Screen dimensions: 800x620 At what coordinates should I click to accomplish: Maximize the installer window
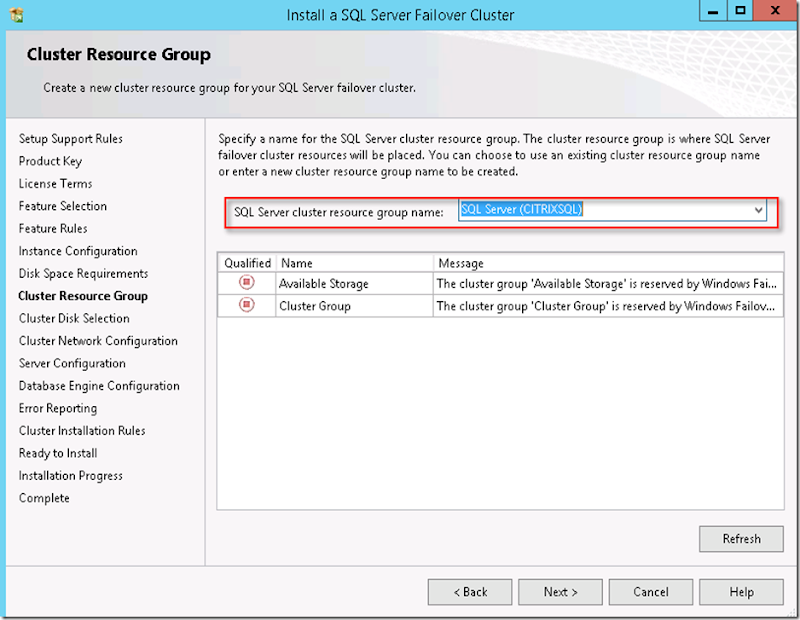click(x=740, y=11)
